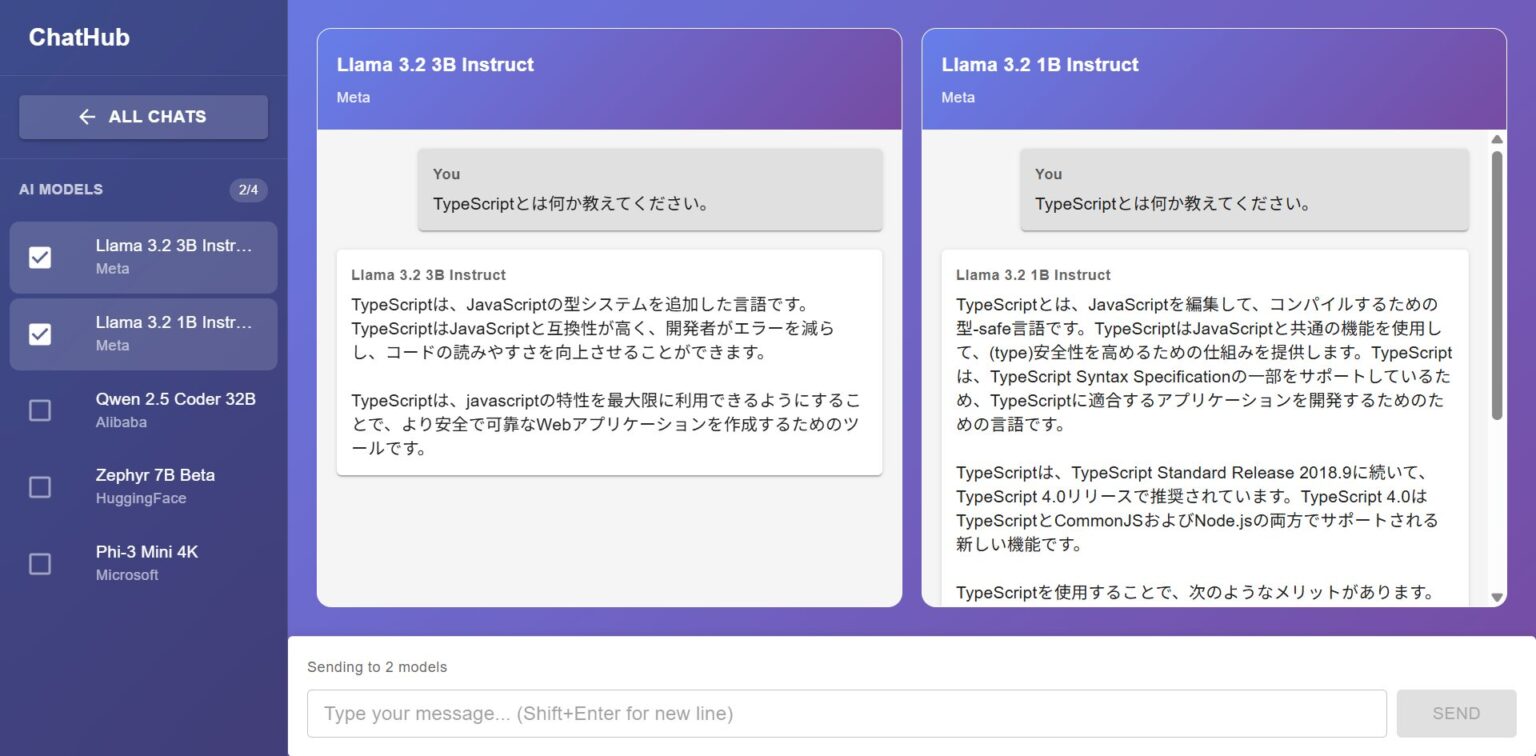Screen dimensions: 1536x756
Task: Click the scrollbar up arrow on the 1B panel
Action: click(x=1497, y=140)
